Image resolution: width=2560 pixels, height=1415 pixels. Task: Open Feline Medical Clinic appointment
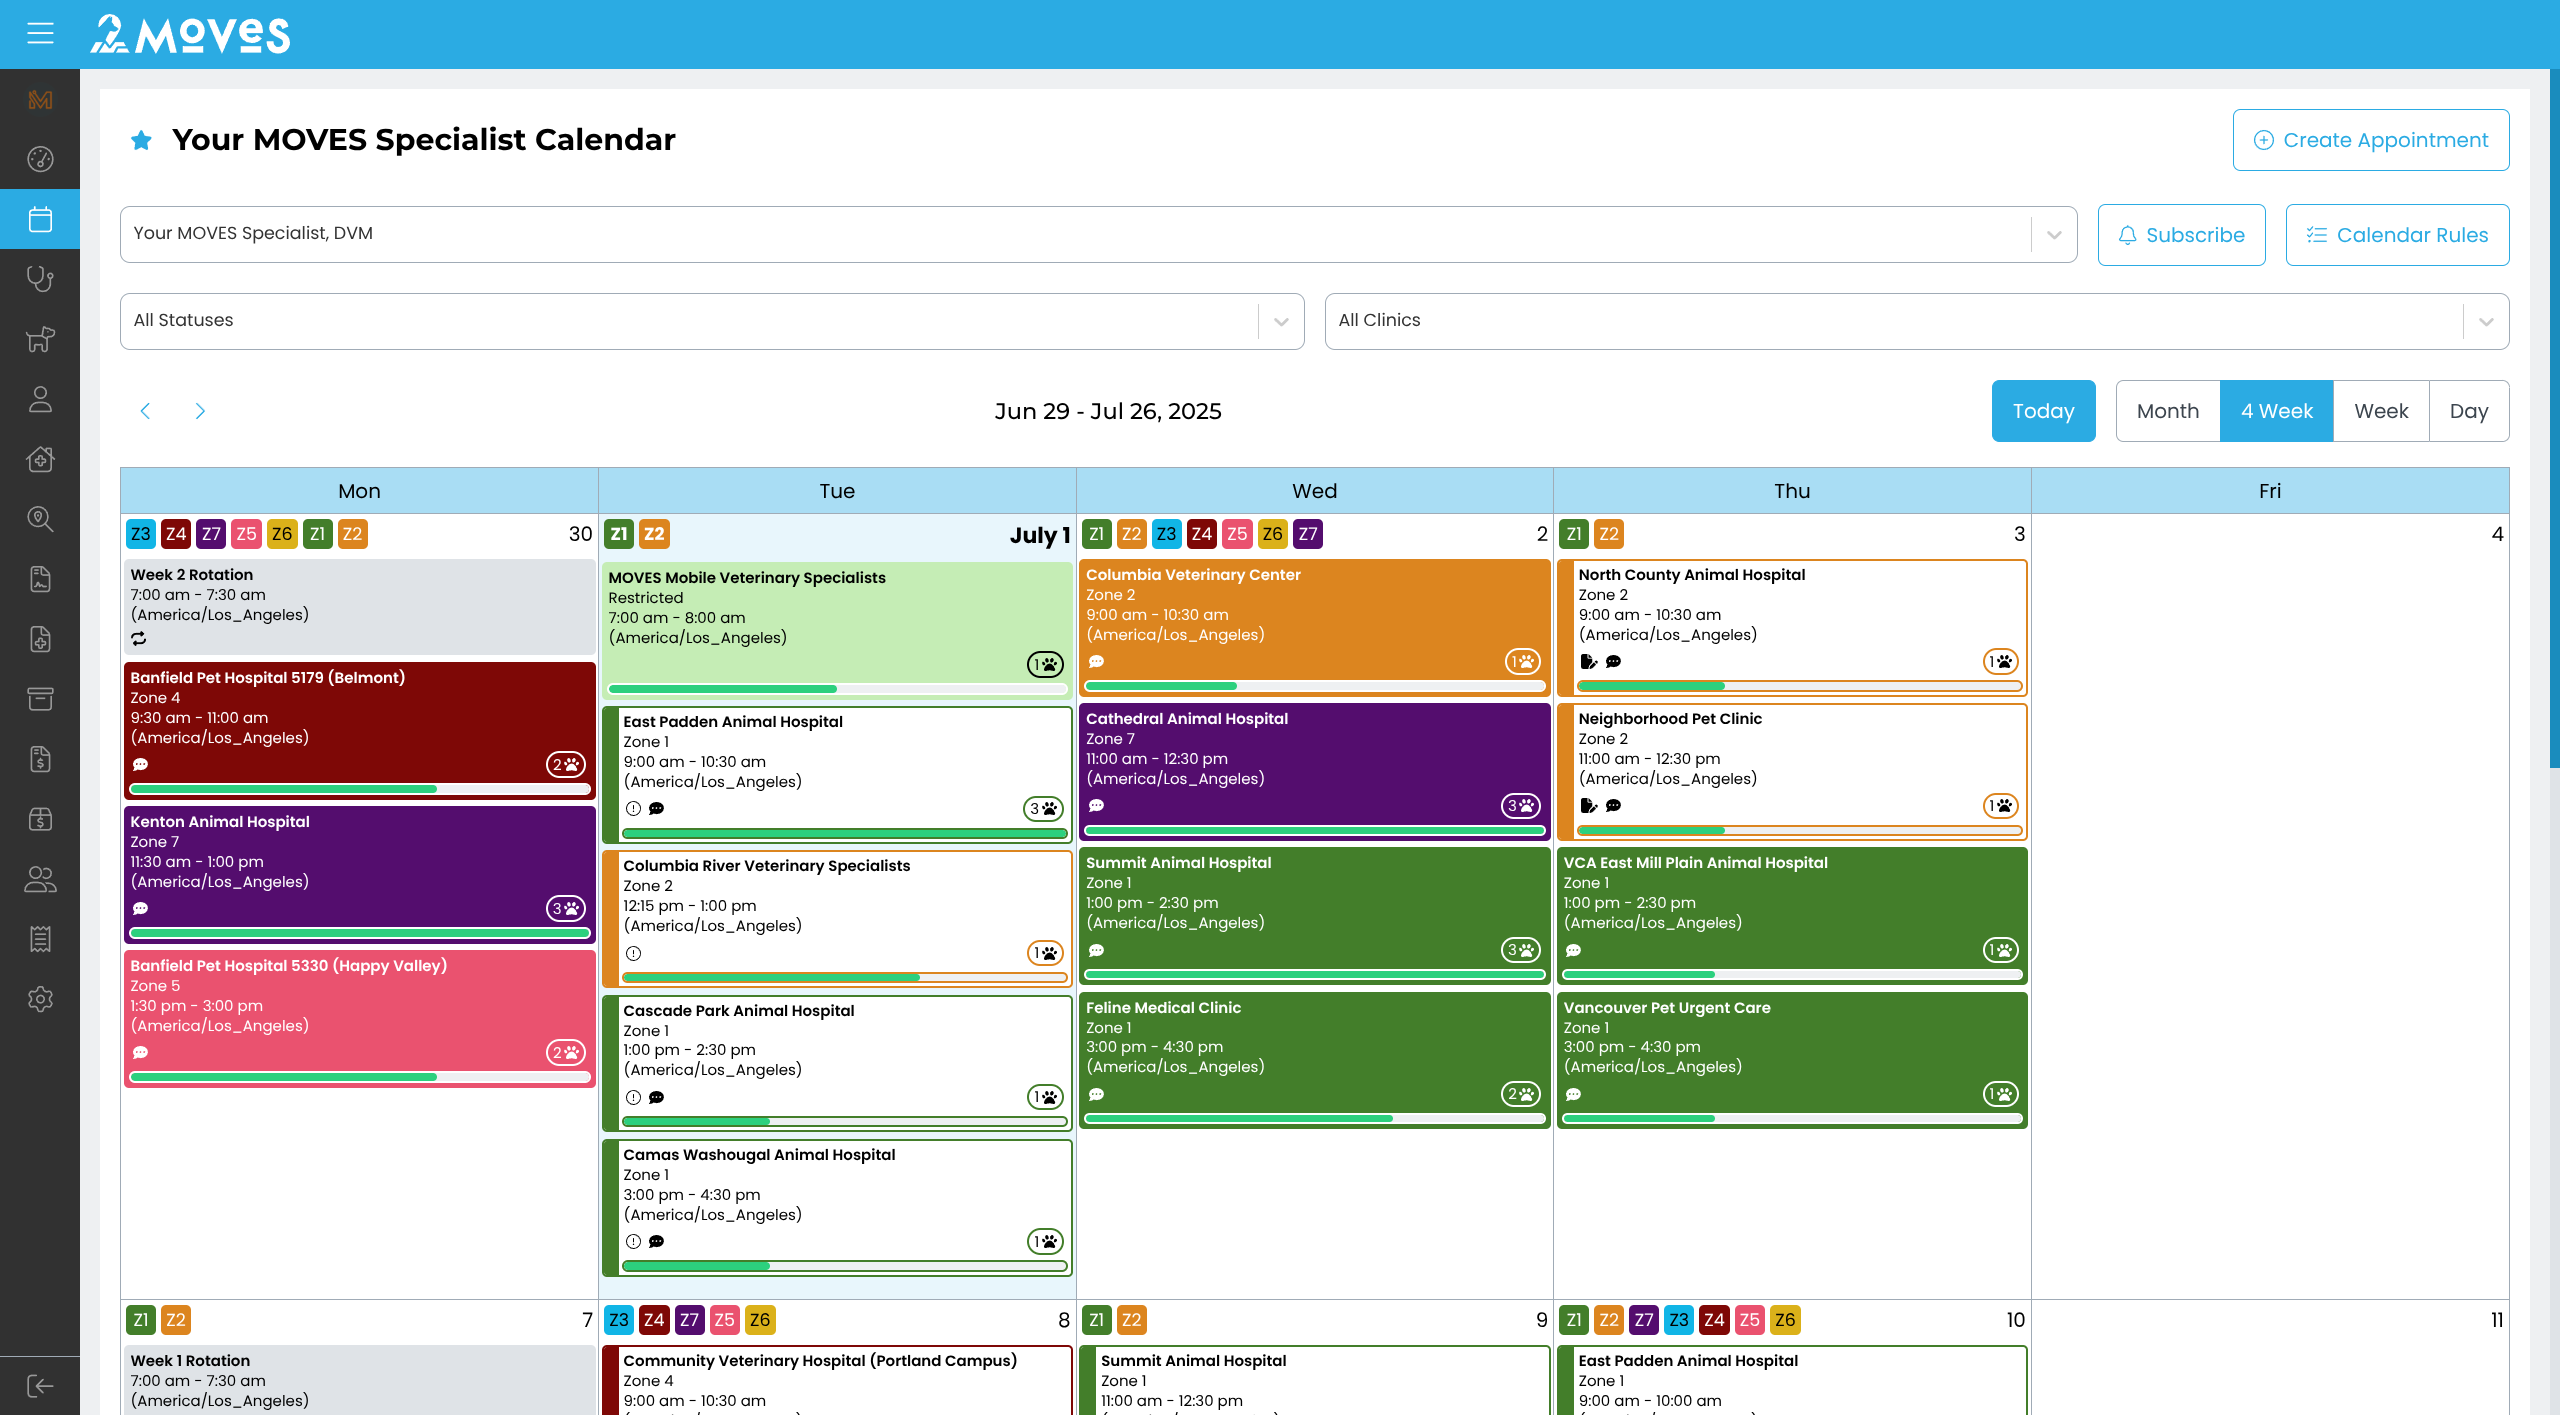point(1315,1060)
